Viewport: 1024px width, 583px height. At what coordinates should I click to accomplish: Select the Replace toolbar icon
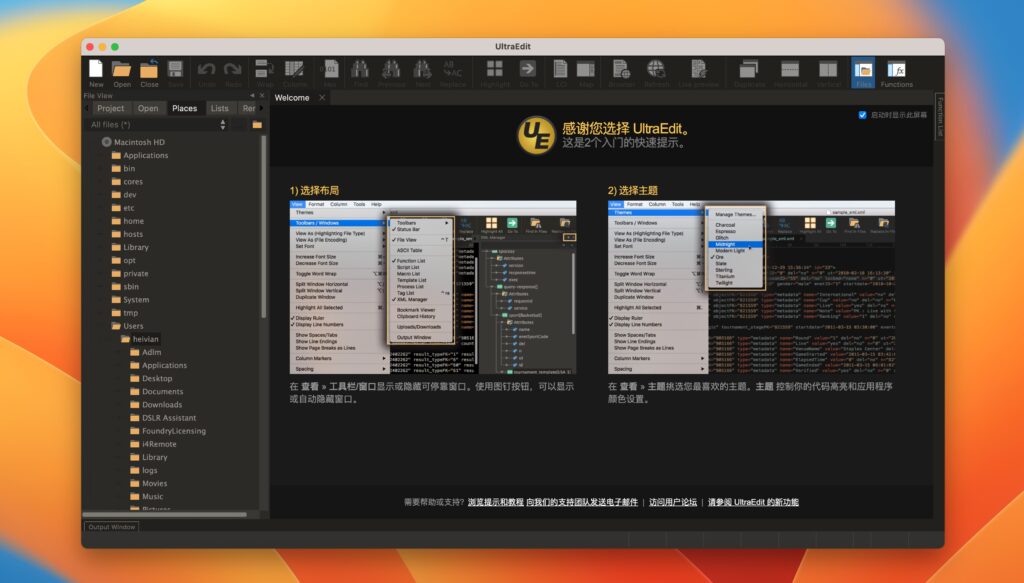(452, 70)
